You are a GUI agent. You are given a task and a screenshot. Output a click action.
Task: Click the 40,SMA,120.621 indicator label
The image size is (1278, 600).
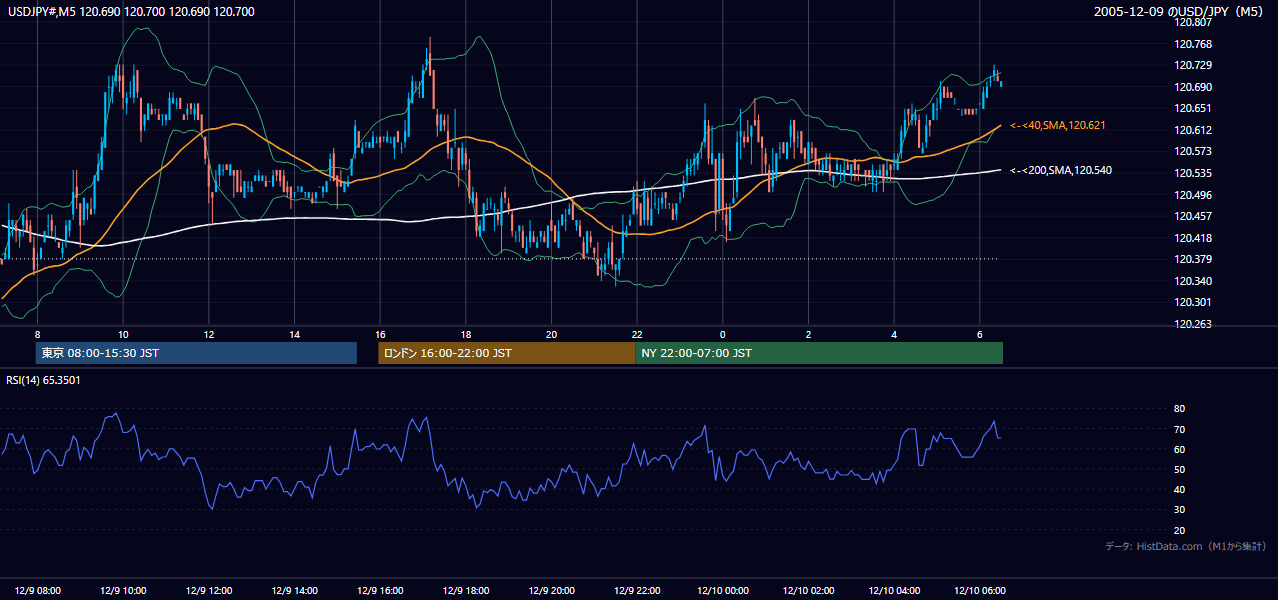coord(1058,126)
